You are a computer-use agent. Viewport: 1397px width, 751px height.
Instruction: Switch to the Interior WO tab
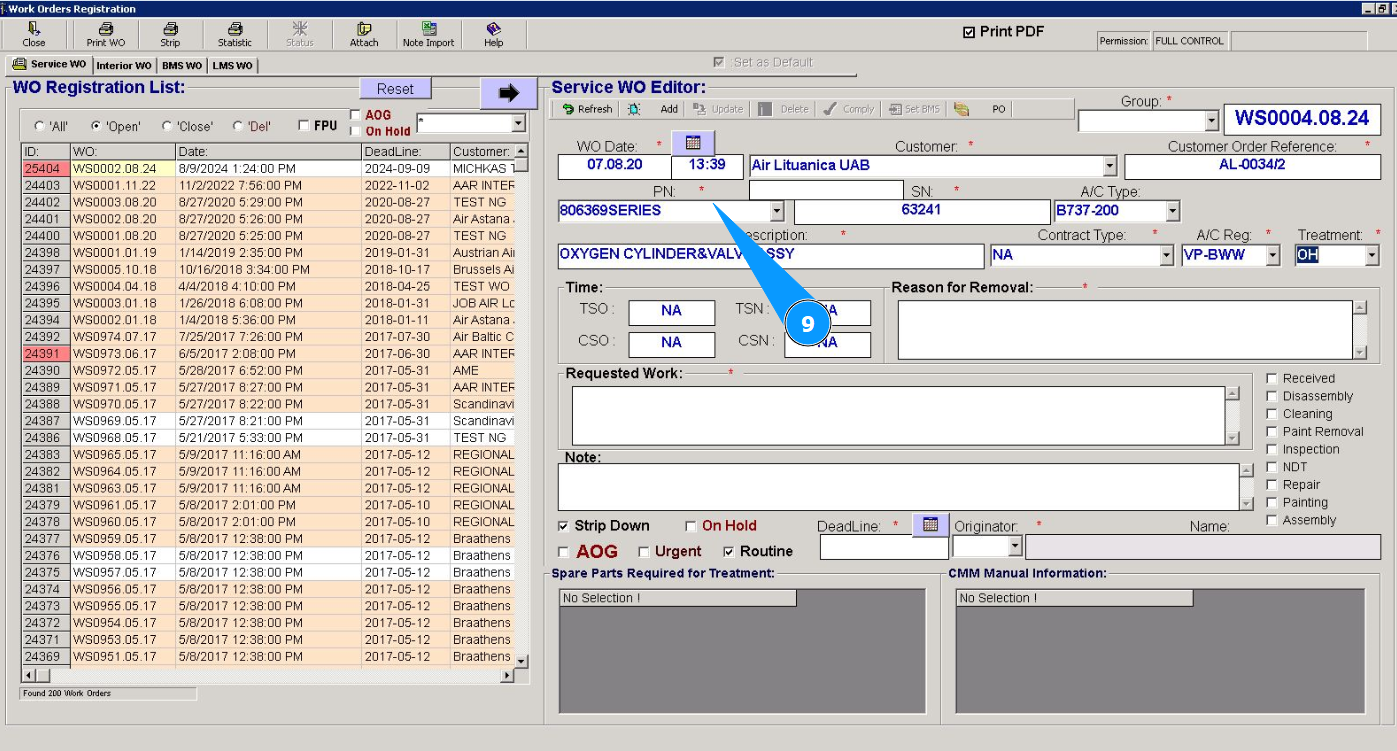(124, 66)
